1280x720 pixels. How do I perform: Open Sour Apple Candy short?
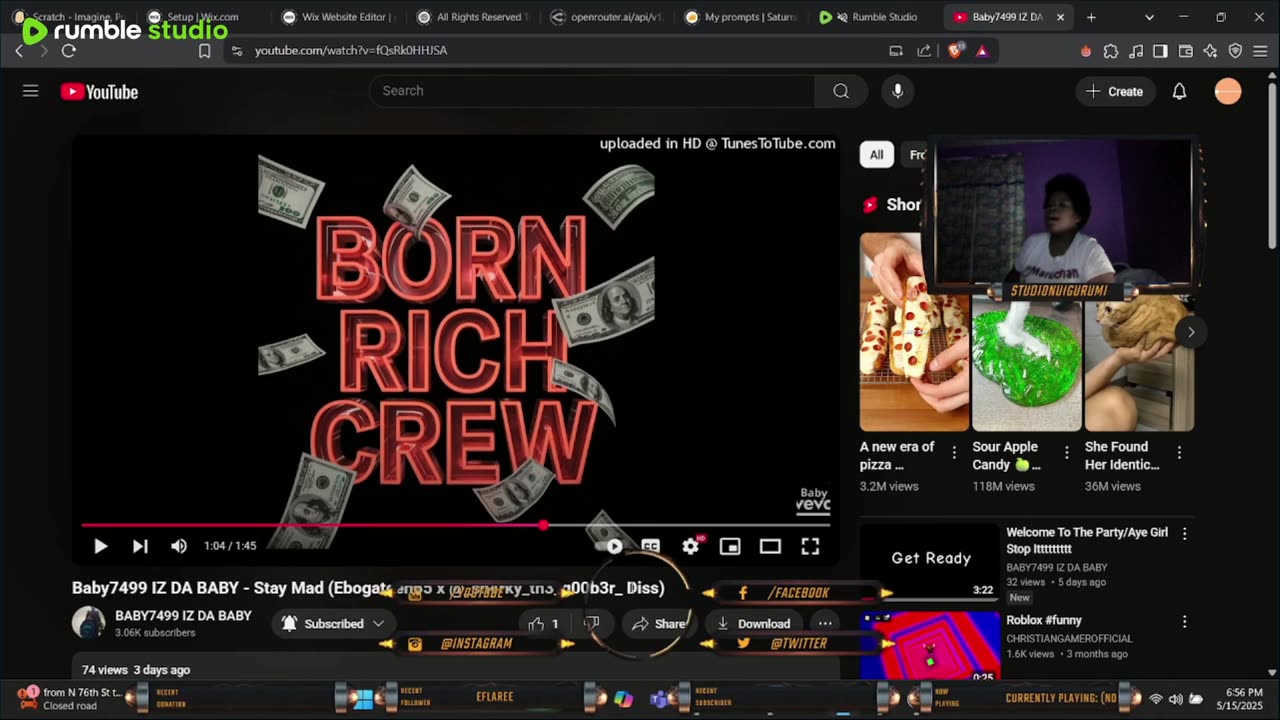[1027, 362]
